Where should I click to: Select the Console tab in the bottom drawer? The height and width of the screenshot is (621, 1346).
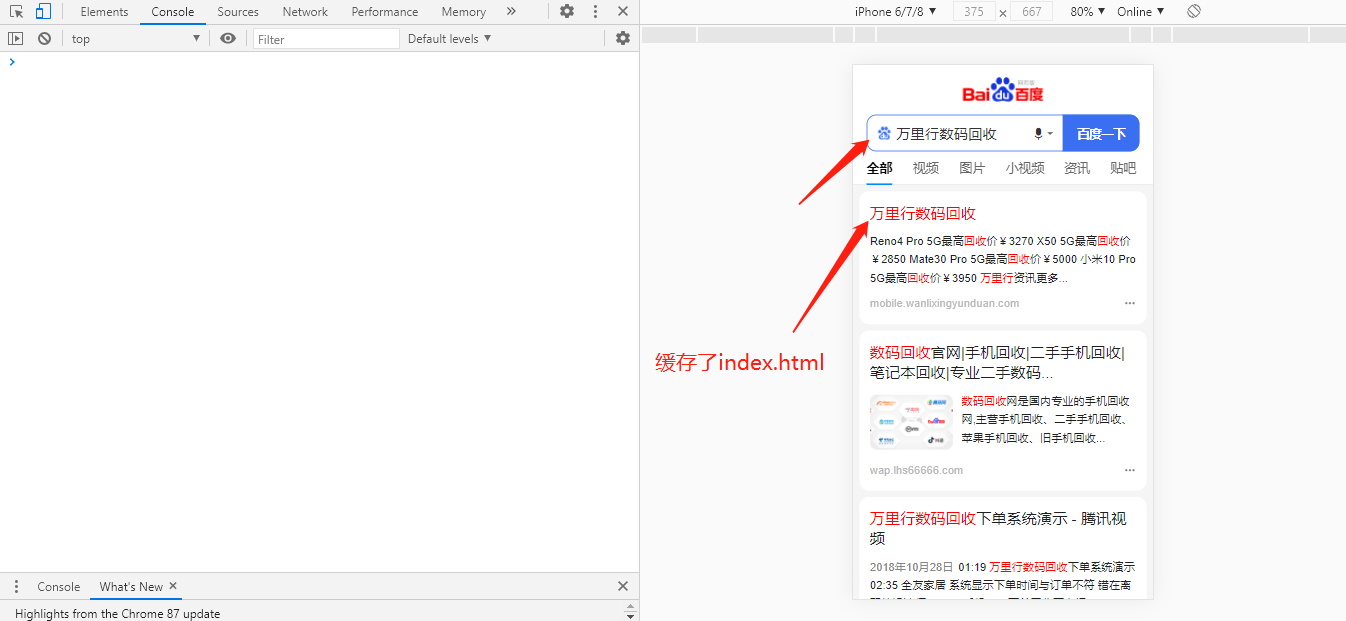click(59, 587)
